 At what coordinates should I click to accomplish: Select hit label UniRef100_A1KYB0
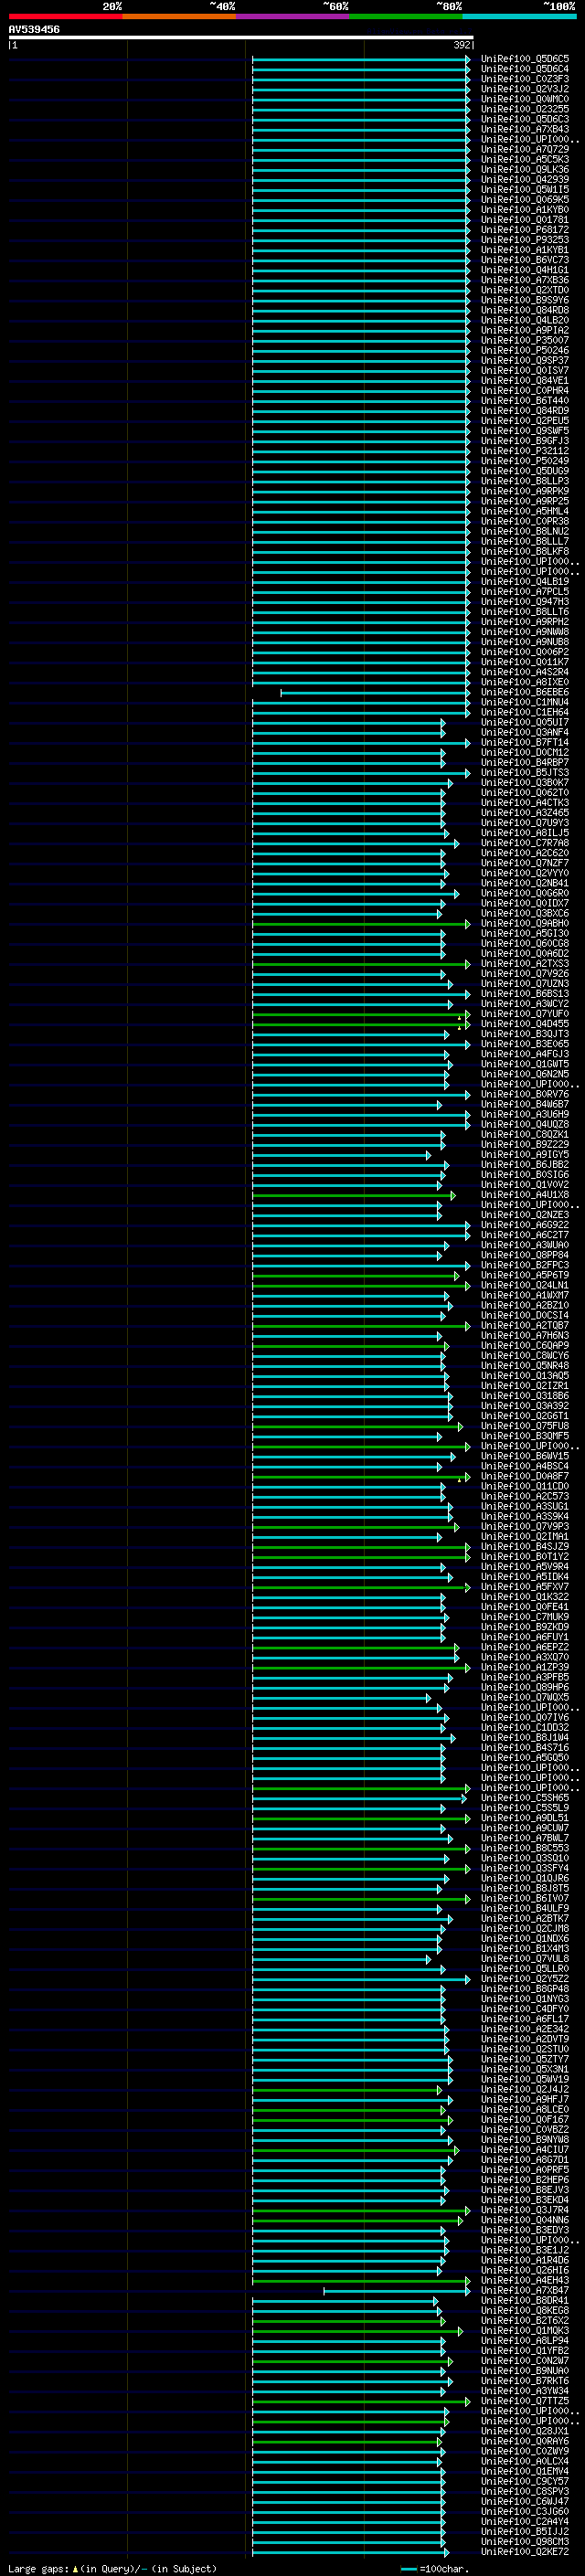click(x=525, y=210)
